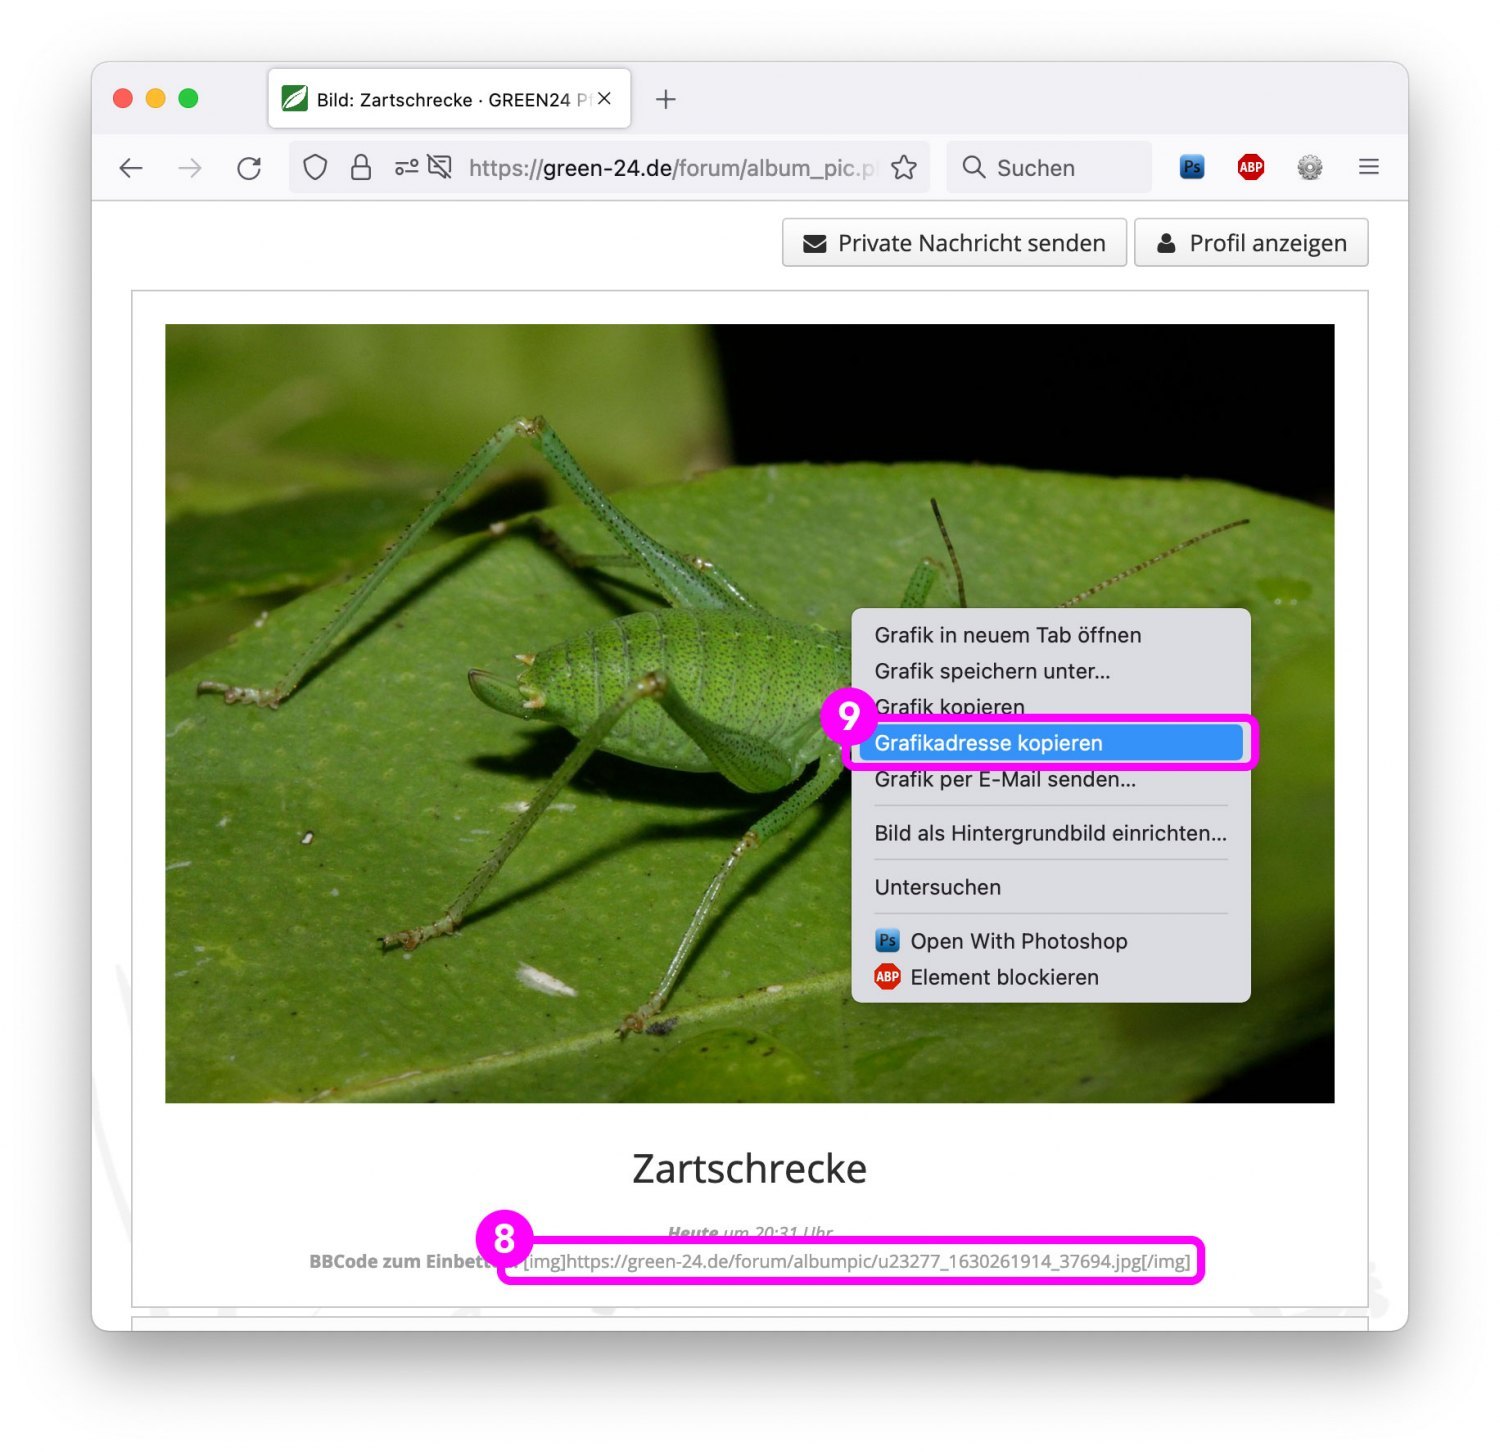Reload the current page
The height and width of the screenshot is (1452, 1500).
(249, 168)
